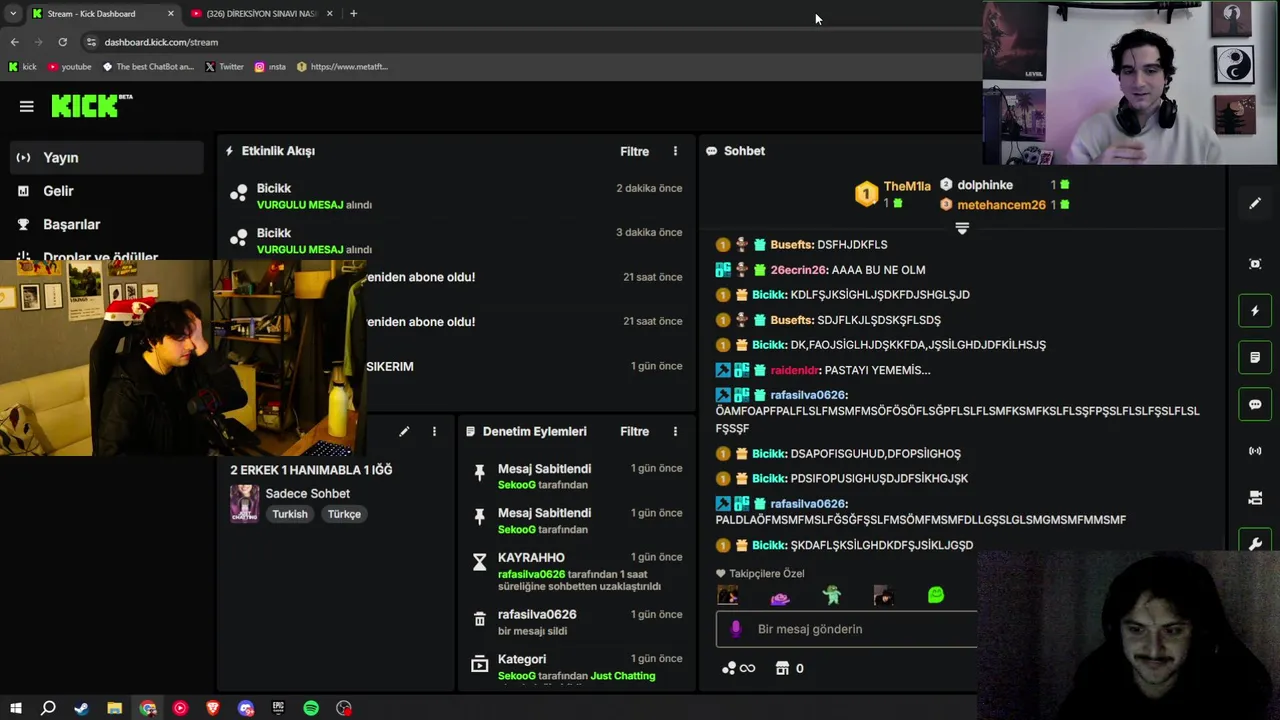Open Discord from the taskbar
This screenshot has width=1280, height=720.
pos(246,708)
